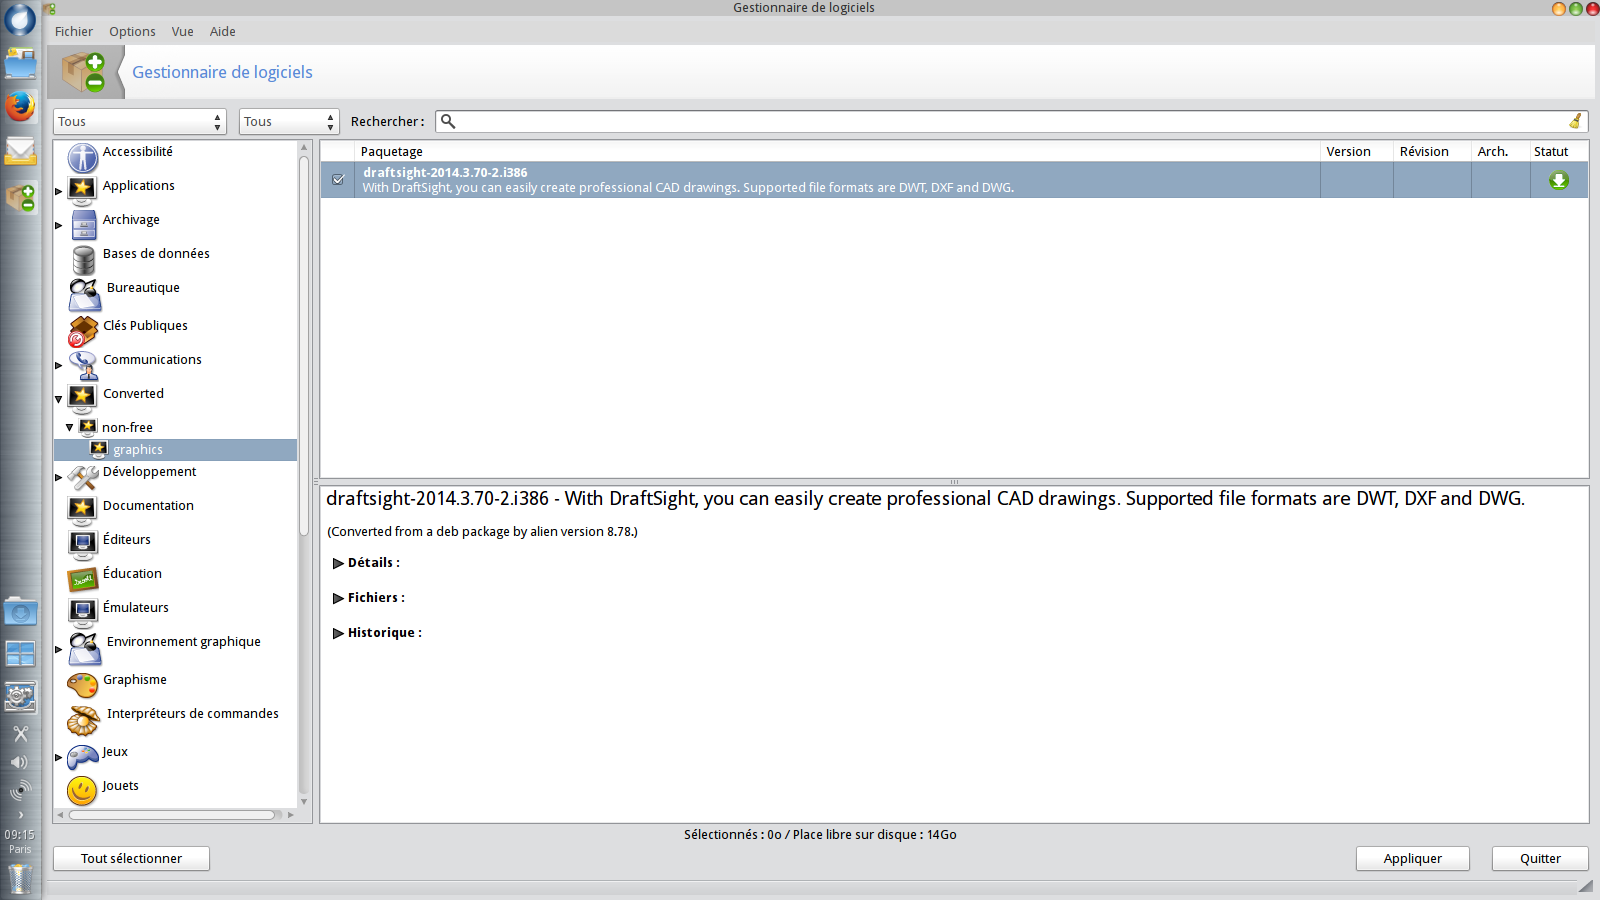Open the second Tous filter dropdown
The image size is (1600, 900).
pos(289,121)
